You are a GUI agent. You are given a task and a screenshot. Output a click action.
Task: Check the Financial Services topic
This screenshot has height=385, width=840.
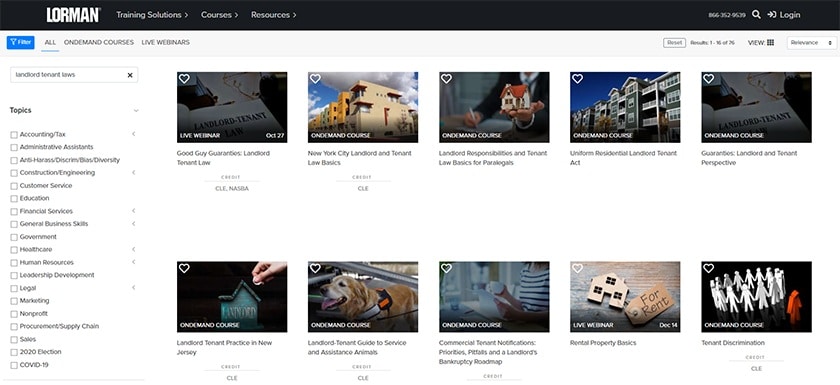point(14,212)
